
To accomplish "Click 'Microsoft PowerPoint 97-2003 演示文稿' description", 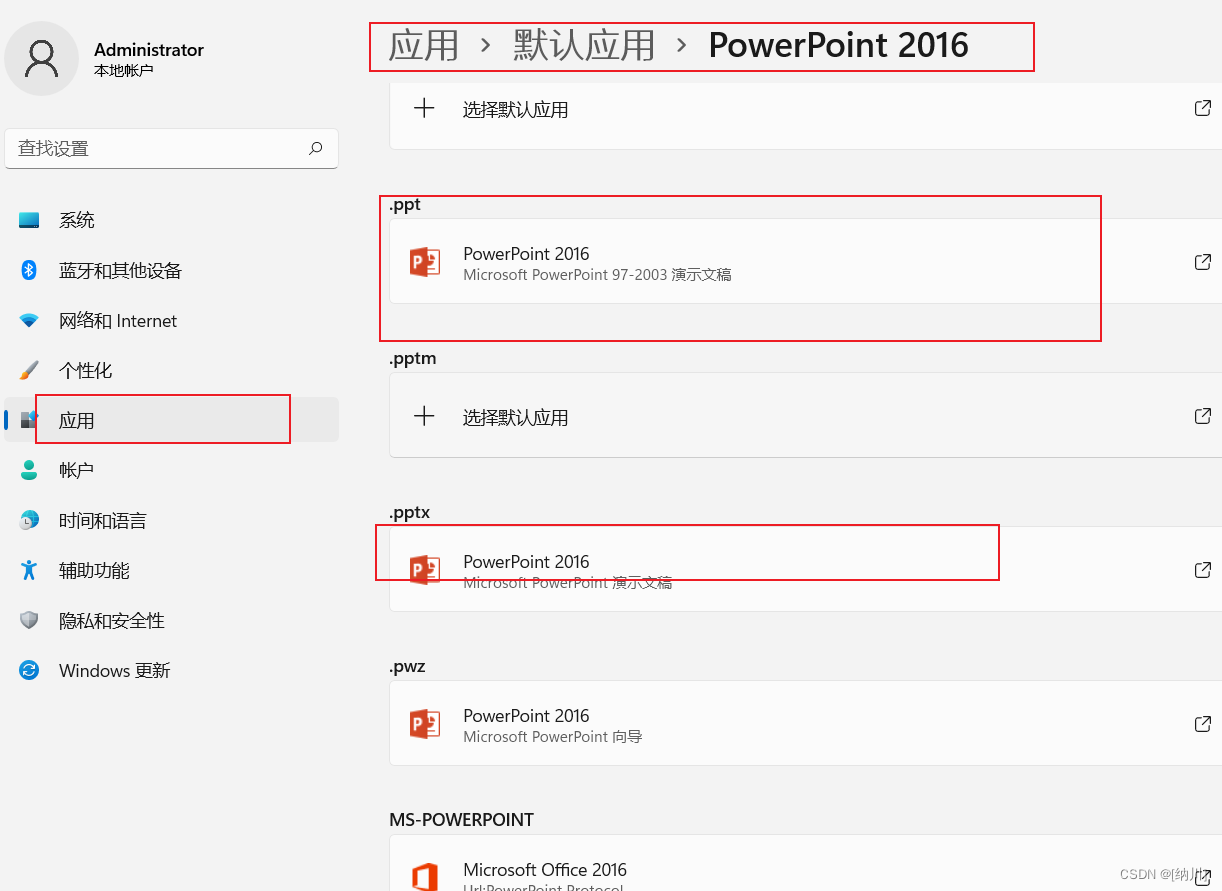I will [597, 275].
